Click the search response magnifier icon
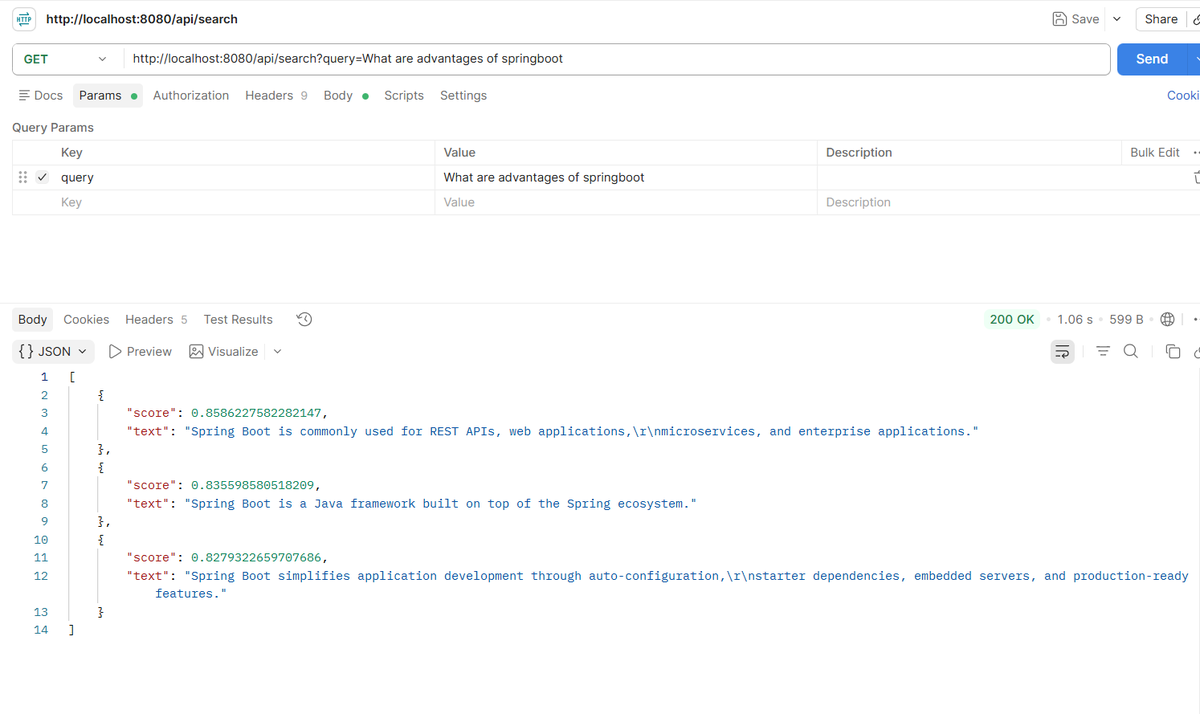 (x=1130, y=351)
